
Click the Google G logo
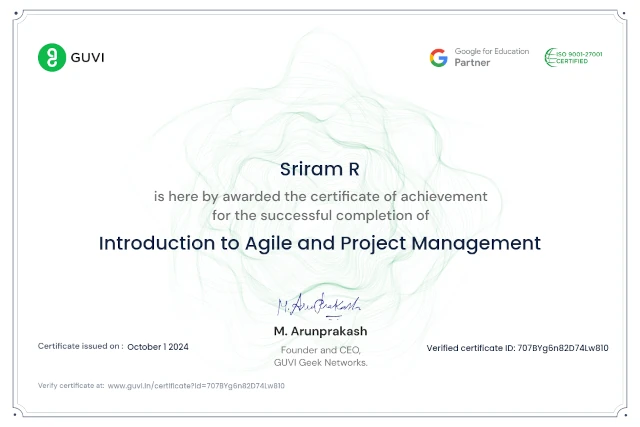click(x=439, y=58)
